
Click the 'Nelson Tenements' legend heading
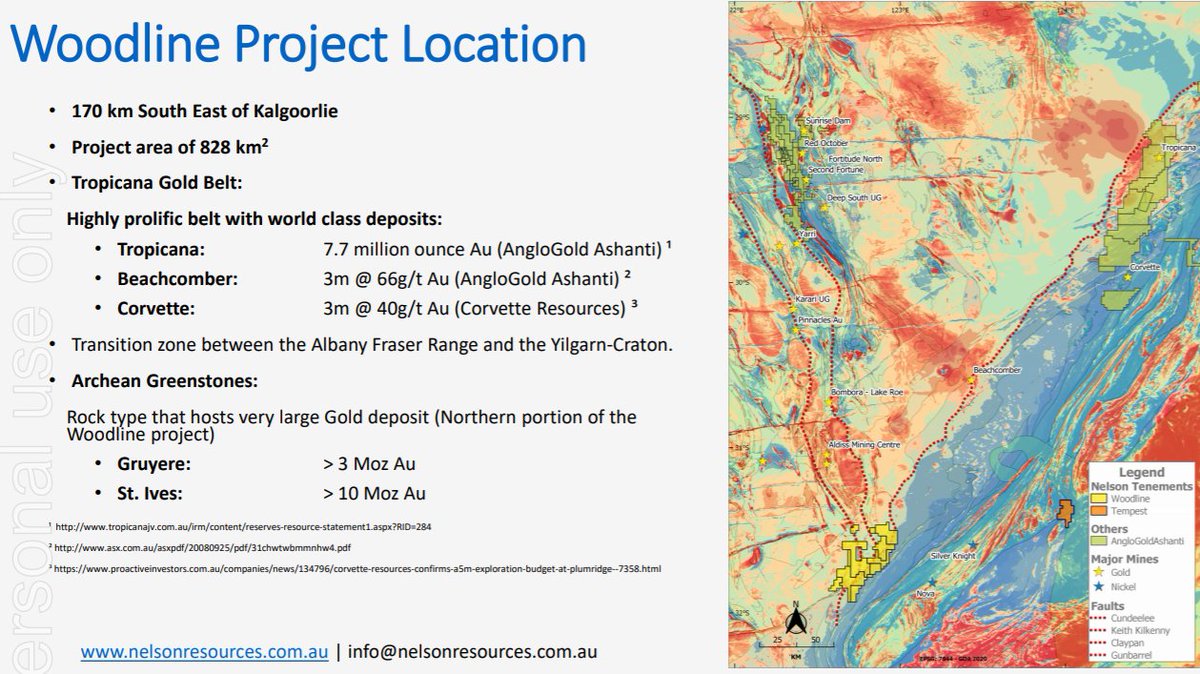coord(1140,486)
